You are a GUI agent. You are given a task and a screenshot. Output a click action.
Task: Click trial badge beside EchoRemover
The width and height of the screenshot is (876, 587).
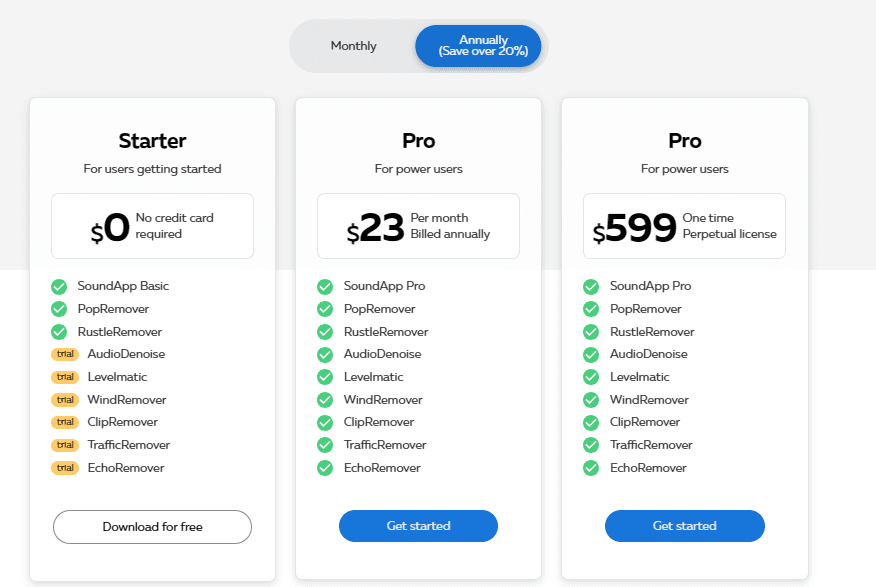(x=65, y=468)
